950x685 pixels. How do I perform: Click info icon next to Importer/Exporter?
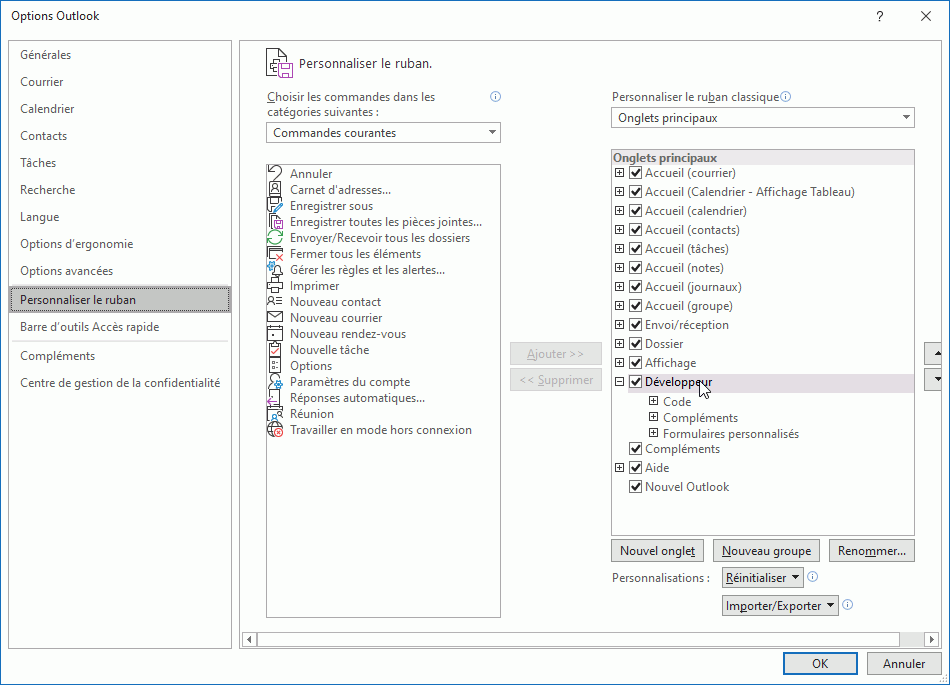coord(848,604)
